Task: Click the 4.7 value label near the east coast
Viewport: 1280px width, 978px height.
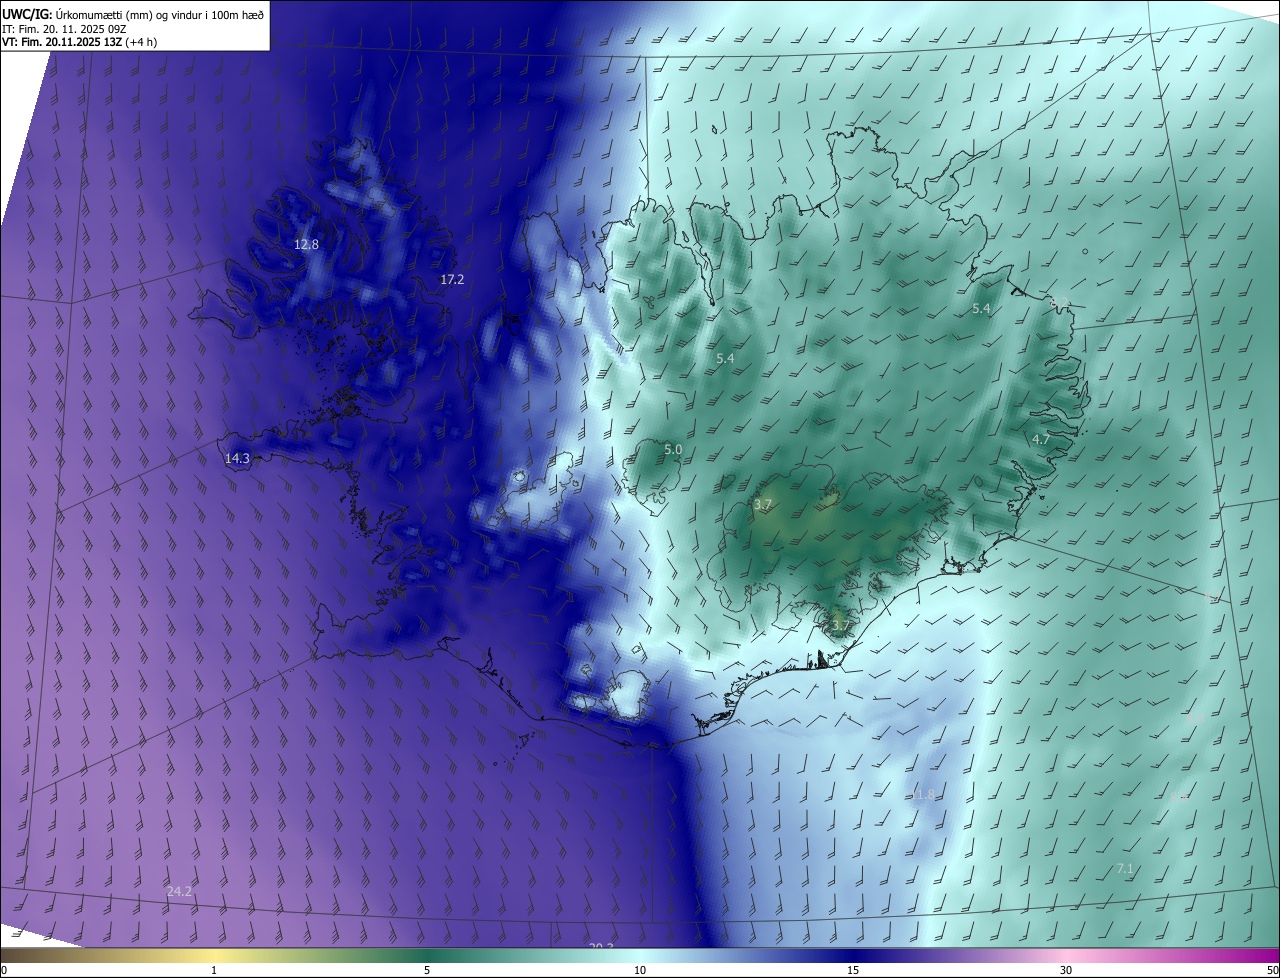Action: coord(1041,439)
